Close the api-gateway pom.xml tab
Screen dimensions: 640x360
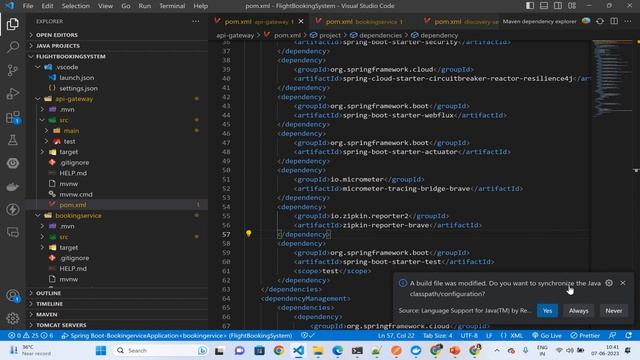pyautogui.click(x=301, y=21)
